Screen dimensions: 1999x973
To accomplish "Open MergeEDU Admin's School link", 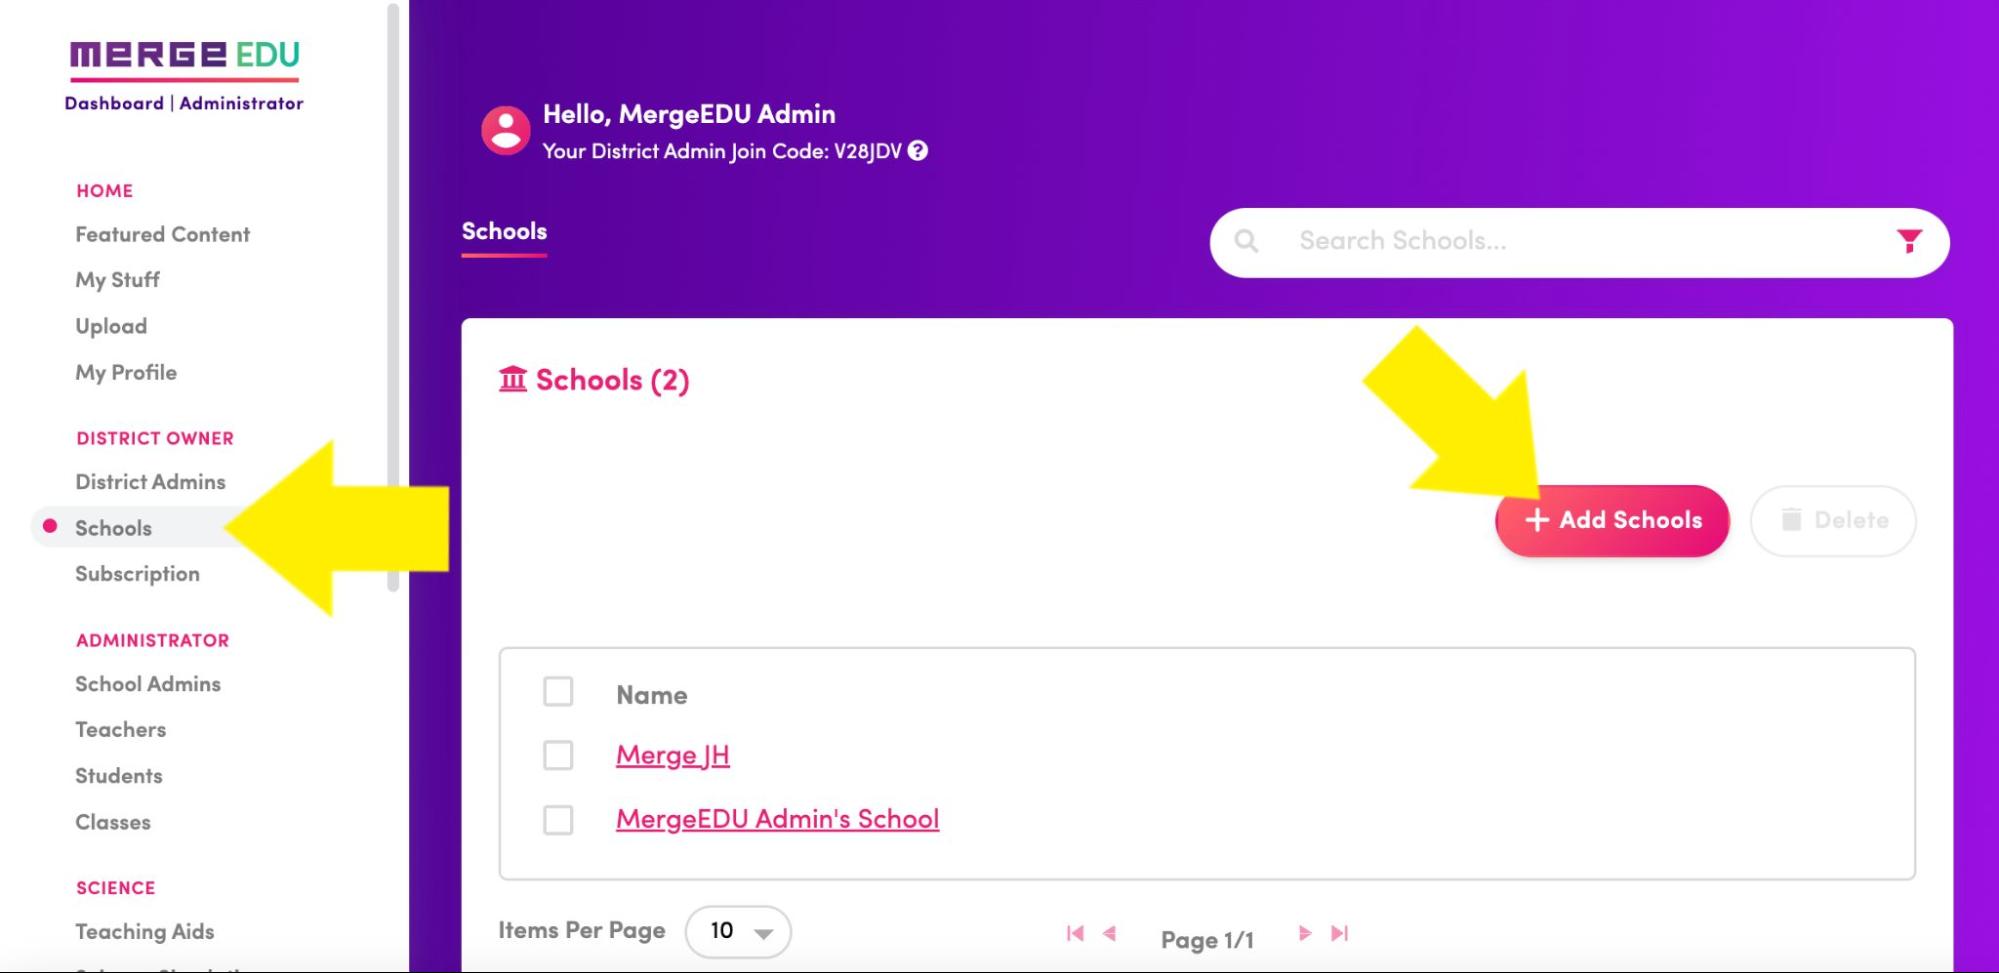I will [777, 819].
